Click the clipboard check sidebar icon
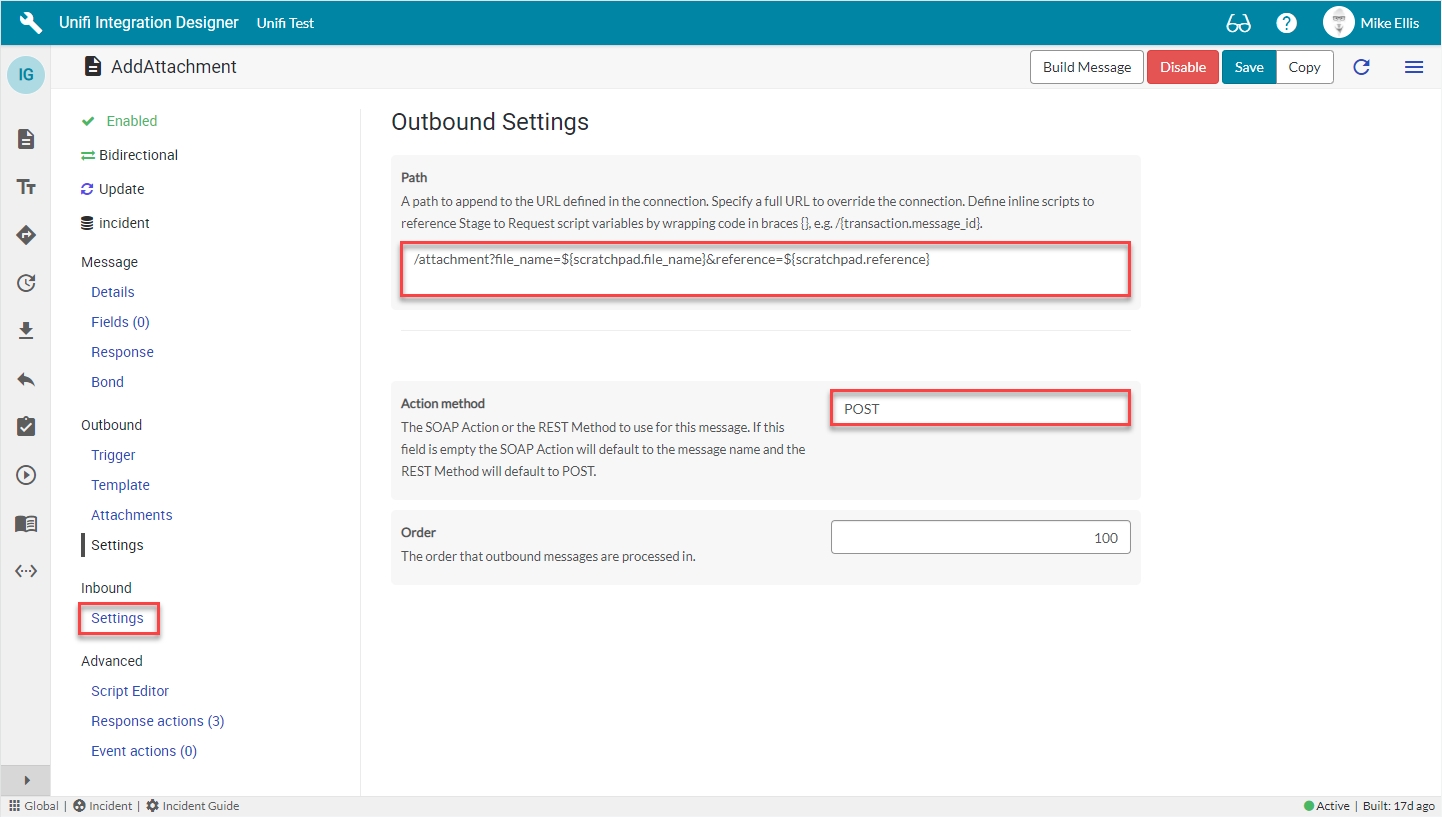 tap(26, 427)
